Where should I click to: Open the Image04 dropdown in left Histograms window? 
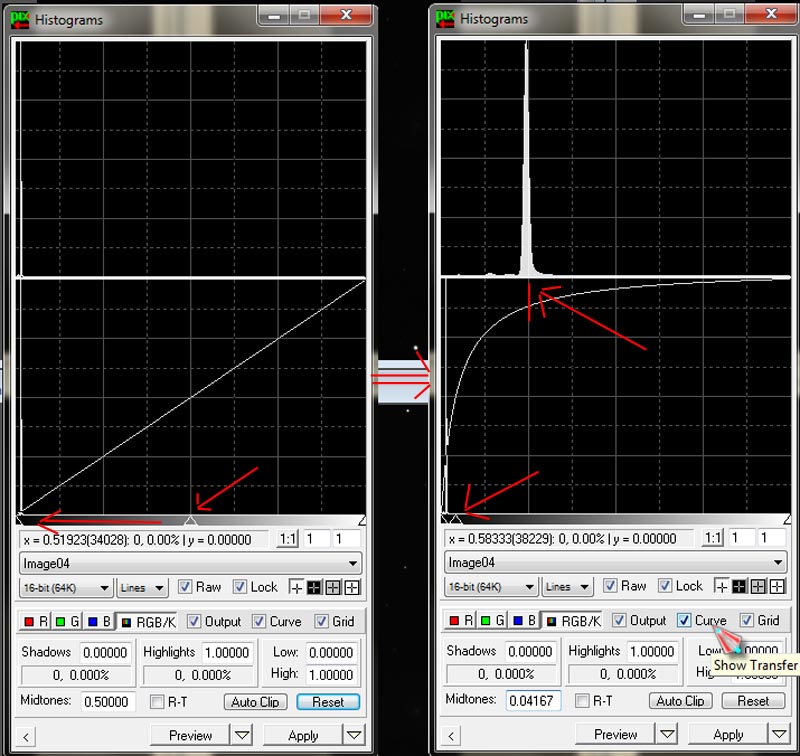point(190,563)
